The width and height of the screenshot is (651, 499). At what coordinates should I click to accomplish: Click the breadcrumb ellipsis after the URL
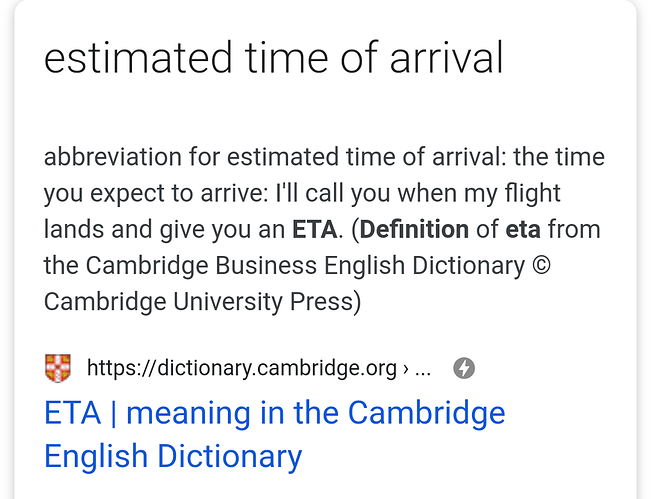click(423, 372)
